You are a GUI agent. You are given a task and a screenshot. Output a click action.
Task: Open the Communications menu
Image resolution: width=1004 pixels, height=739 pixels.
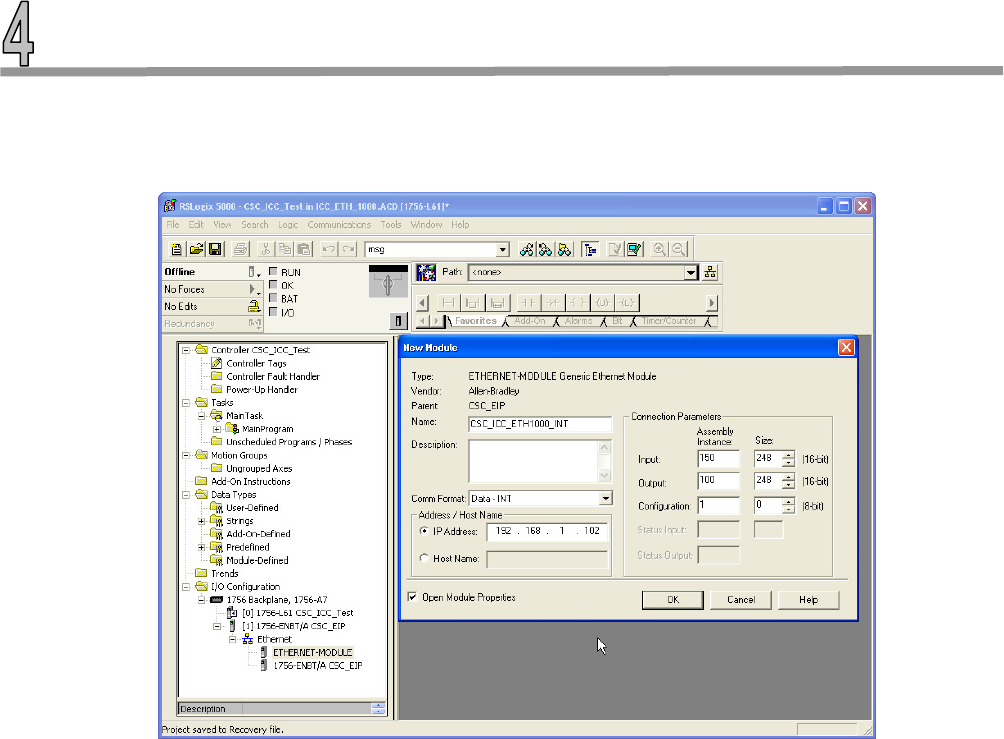(x=339, y=225)
